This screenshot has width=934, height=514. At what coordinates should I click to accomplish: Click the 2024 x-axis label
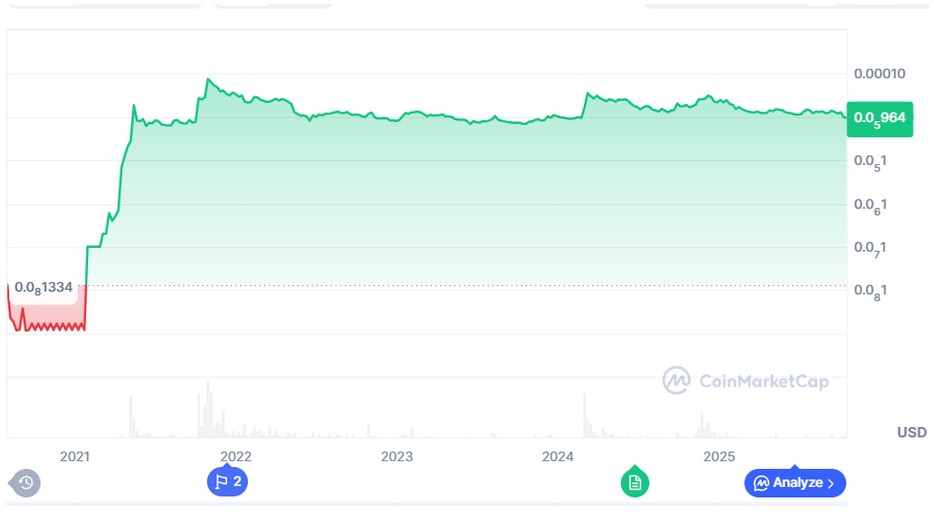(x=557, y=457)
